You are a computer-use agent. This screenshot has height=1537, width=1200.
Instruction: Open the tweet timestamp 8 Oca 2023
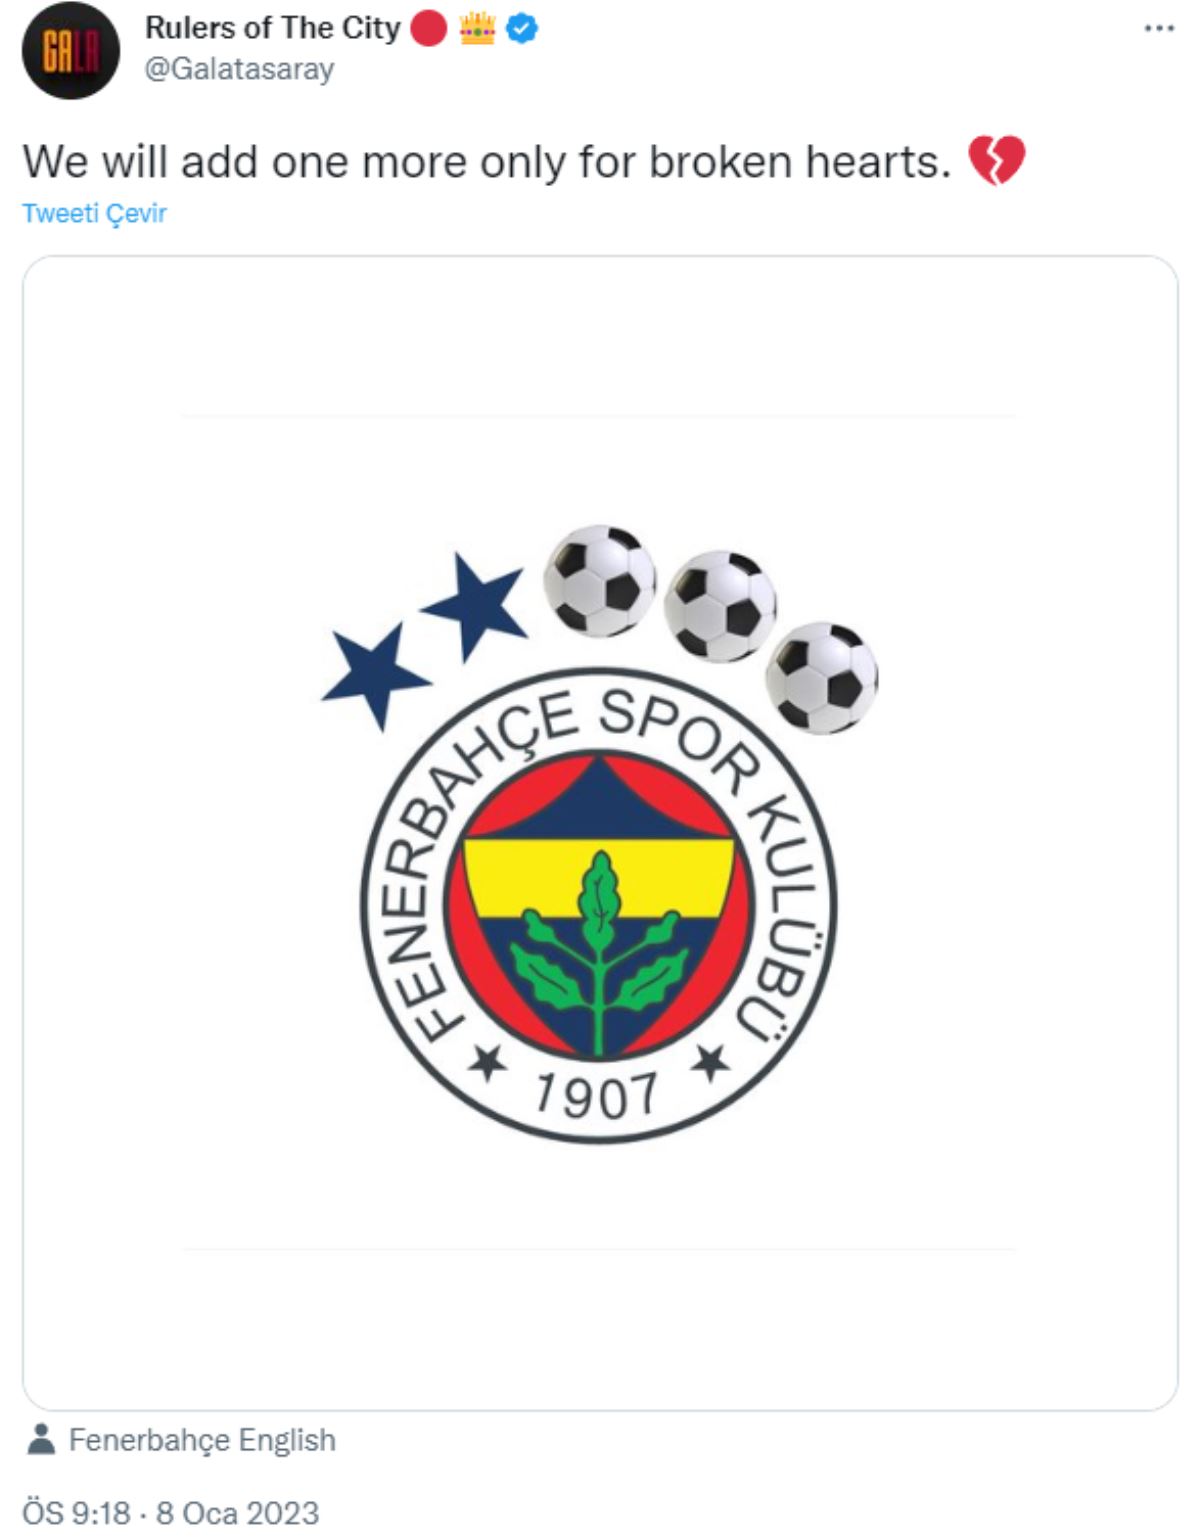(x=170, y=1512)
